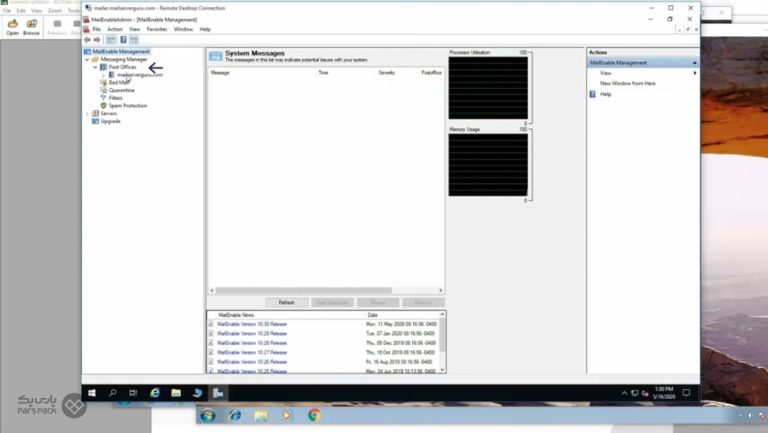Select the Bad Mail folder icon
Image resolution: width=768 pixels, height=433 pixels.
click(x=103, y=82)
